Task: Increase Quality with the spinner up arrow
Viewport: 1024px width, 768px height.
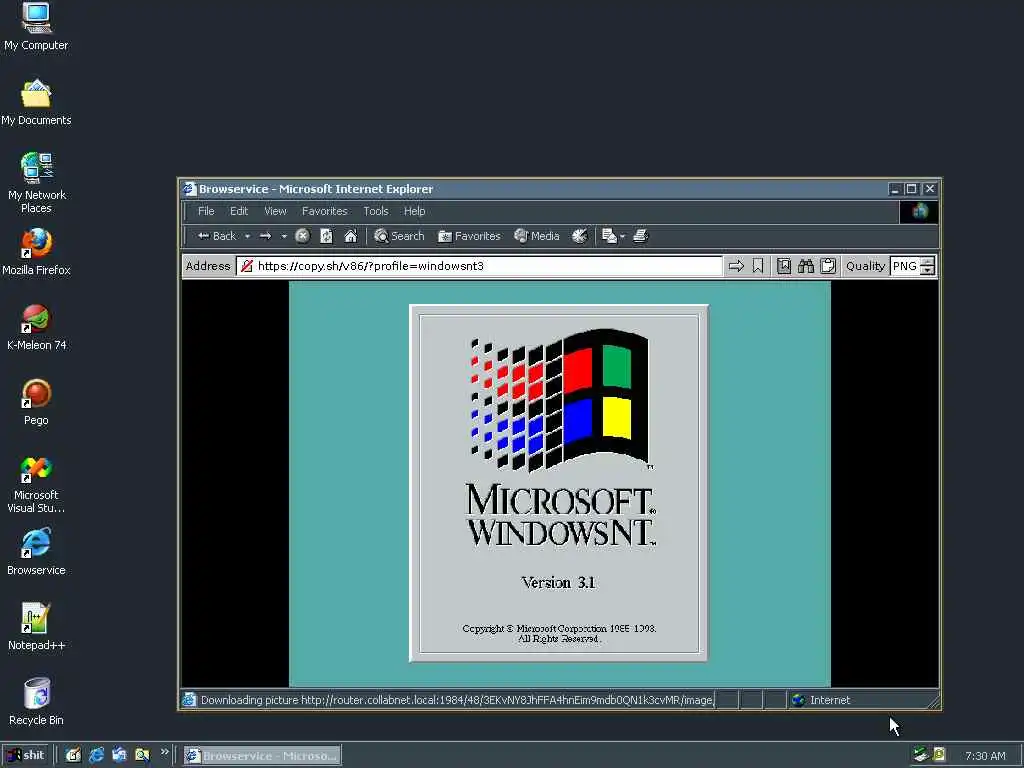Action: click(x=927, y=261)
